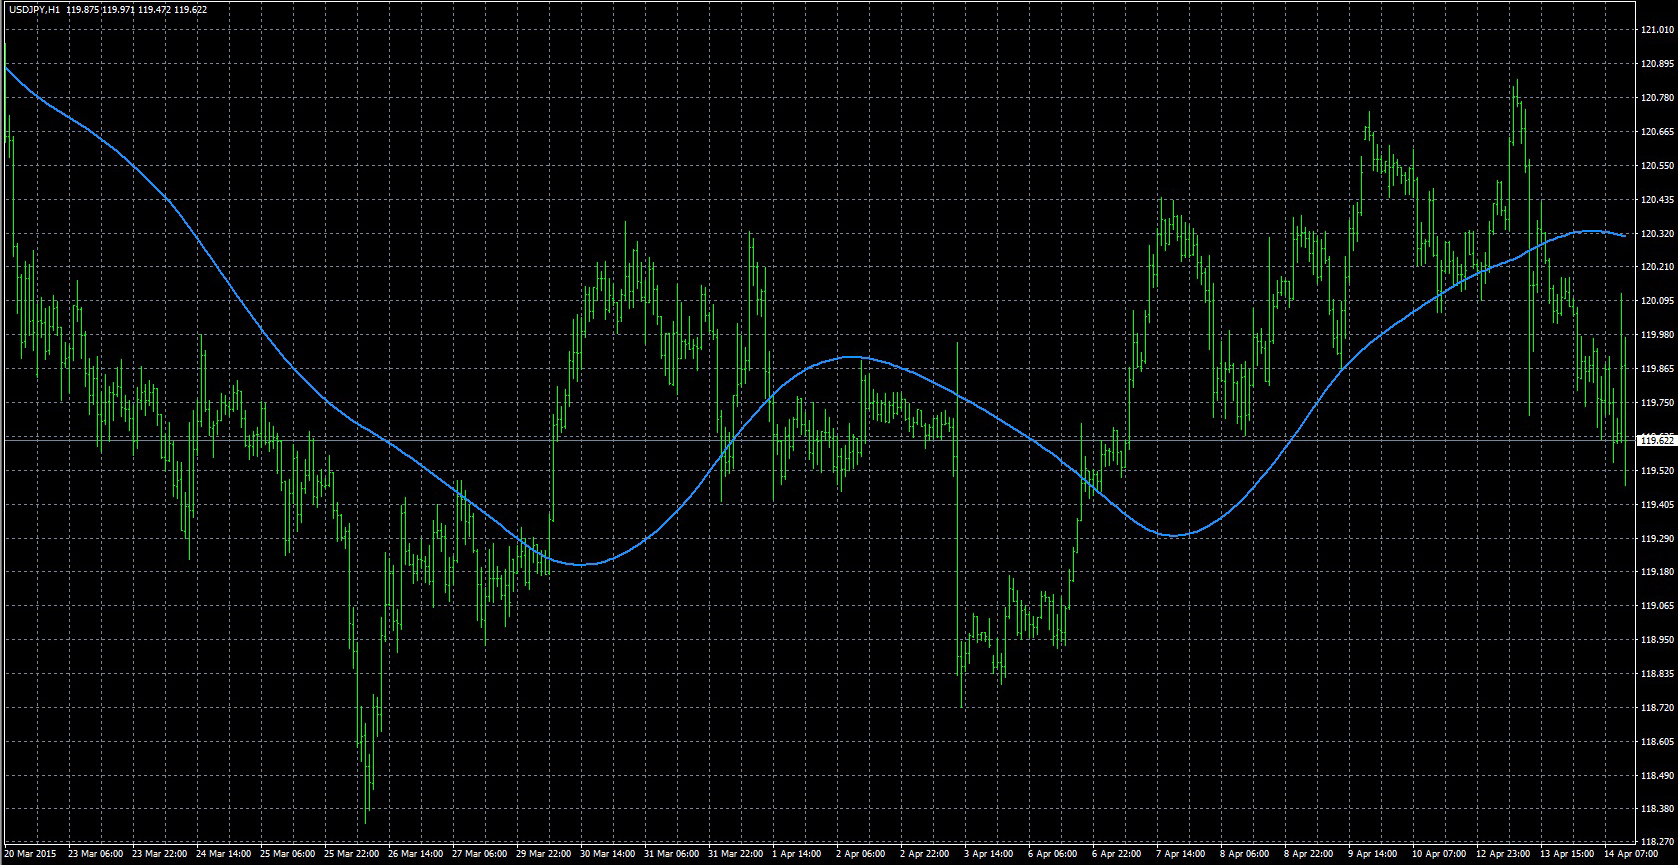This screenshot has width=1678, height=865.
Task: Click the 20 Mar 2015 time axis label
Action: pyautogui.click(x=29, y=856)
